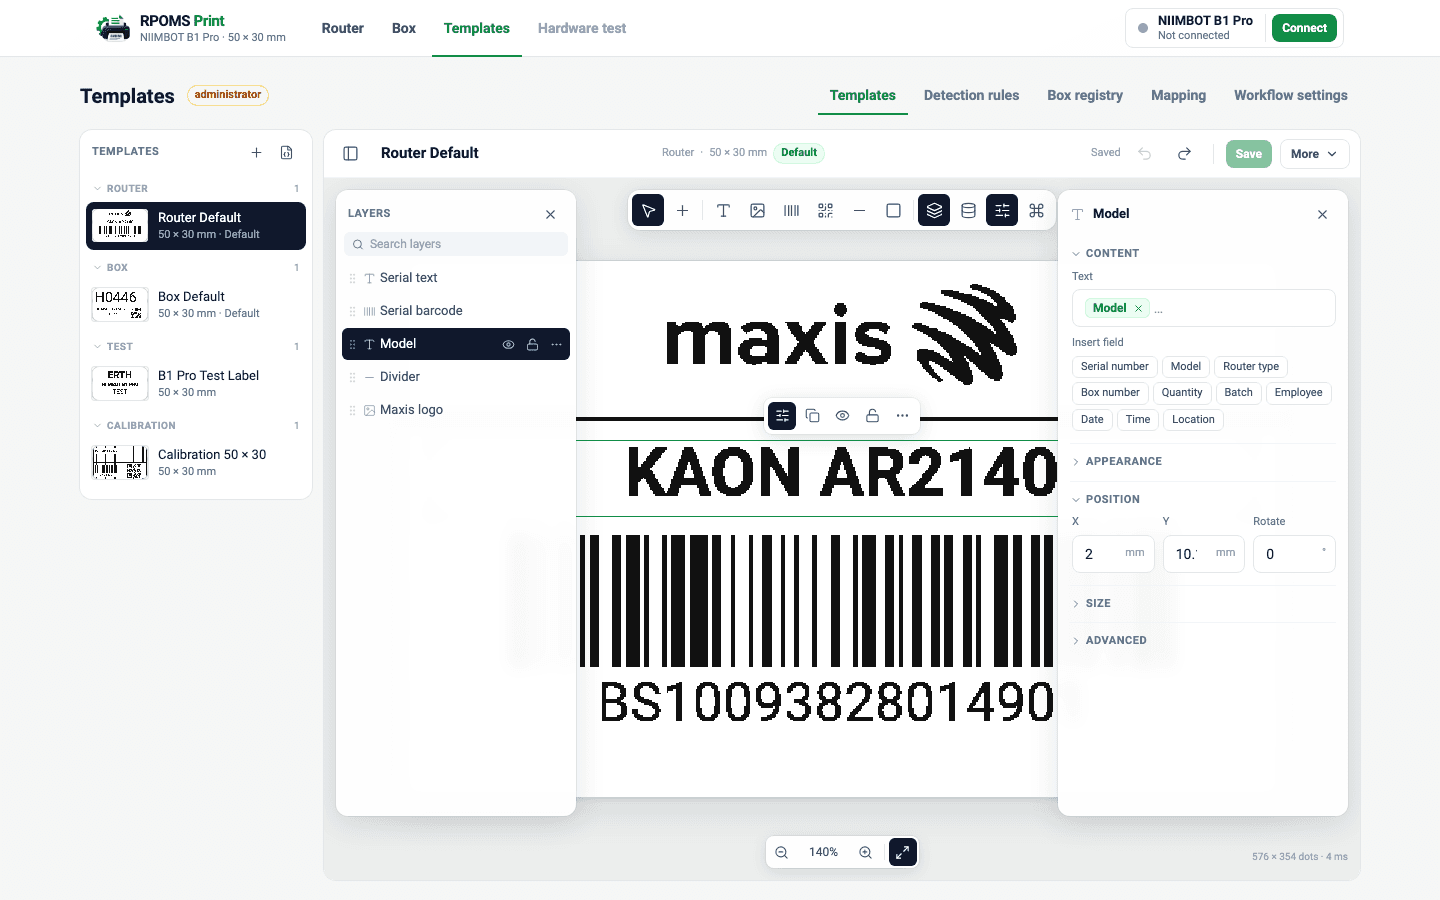Select the Text tool in canvas toolbar
Viewport: 1440px width, 900px height.
pyautogui.click(x=723, y=210)
